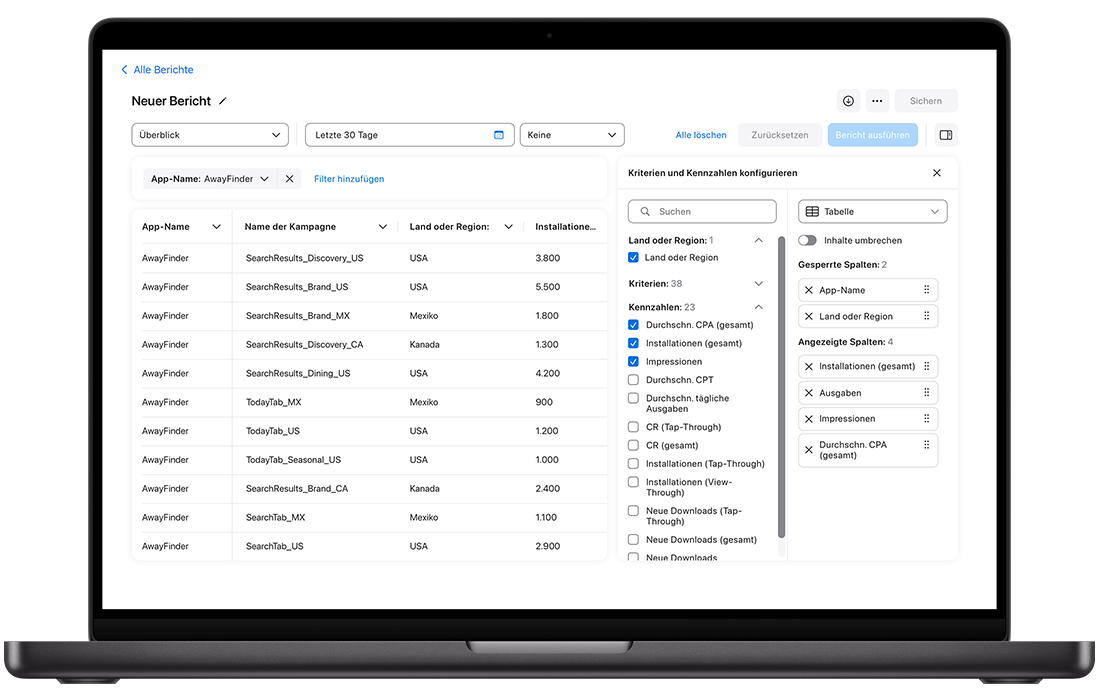Screen dimensions: 1100x700
Task: Open the calendar icon in date field
Action: click(499, 135)
